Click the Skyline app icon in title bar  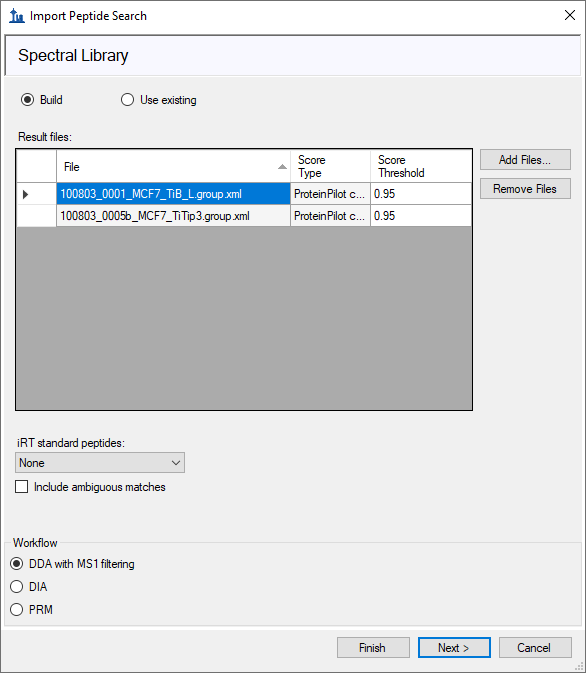point(17,16)
